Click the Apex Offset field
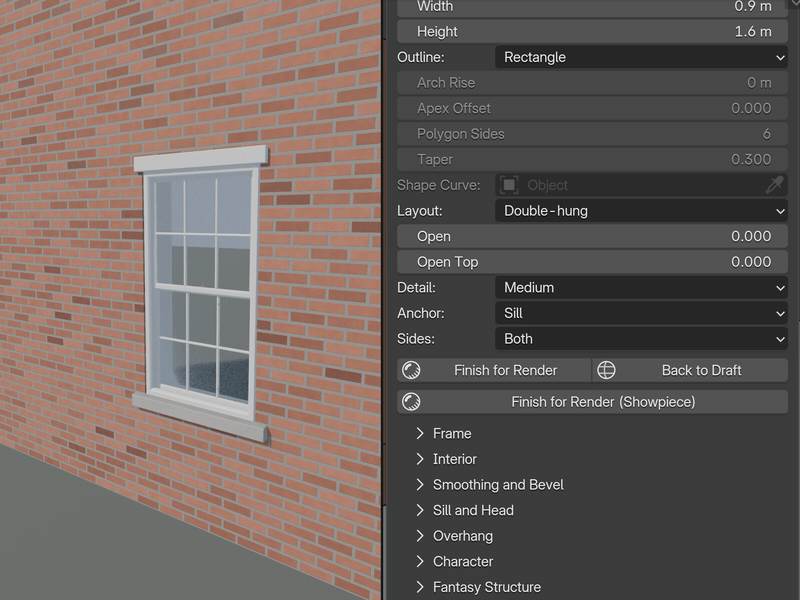The image size is (800, 600). [x=592, y=108]
